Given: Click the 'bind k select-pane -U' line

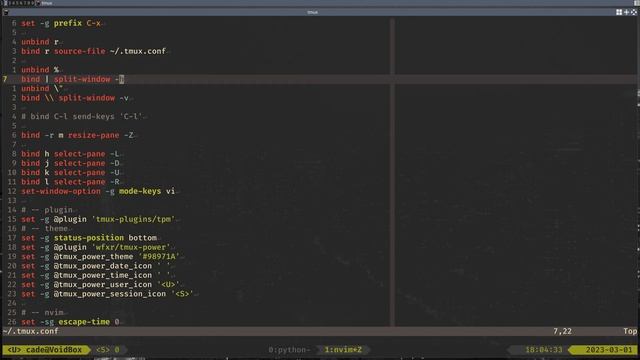Looking at the screenshot, I should coord(70,173).
